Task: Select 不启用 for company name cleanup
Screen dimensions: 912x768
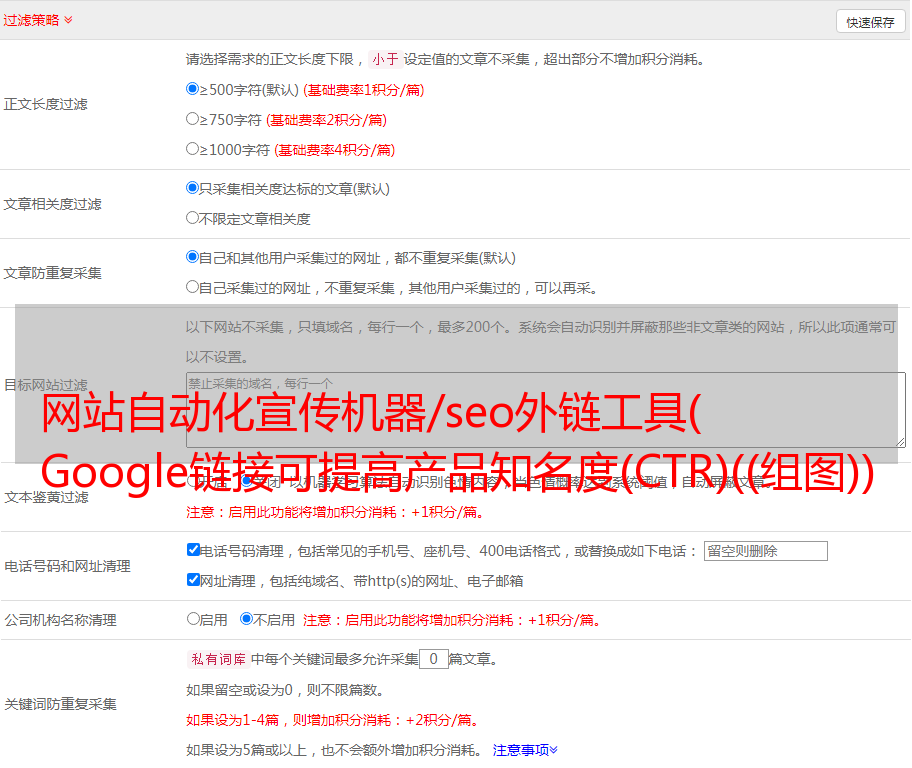Action: click(246, 619)
